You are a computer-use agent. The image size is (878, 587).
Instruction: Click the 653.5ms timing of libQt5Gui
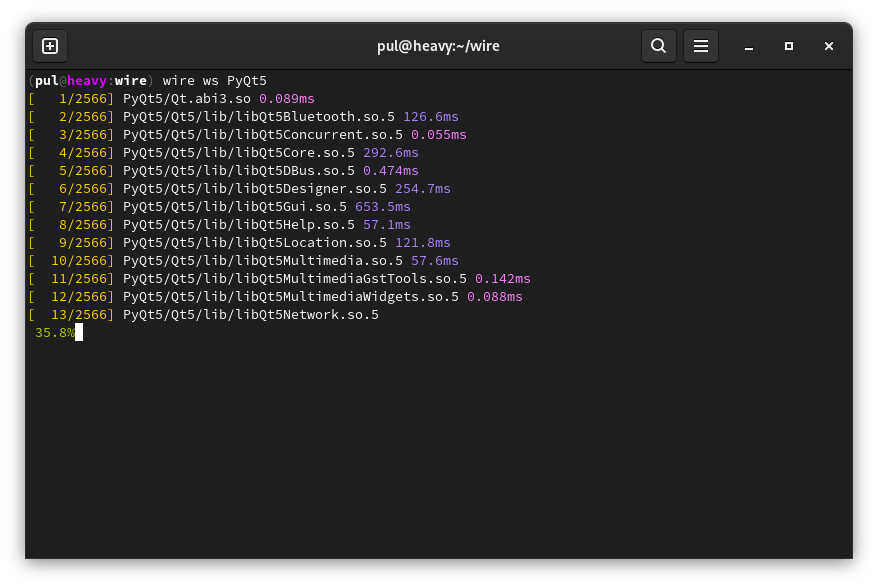coord(383,207)
